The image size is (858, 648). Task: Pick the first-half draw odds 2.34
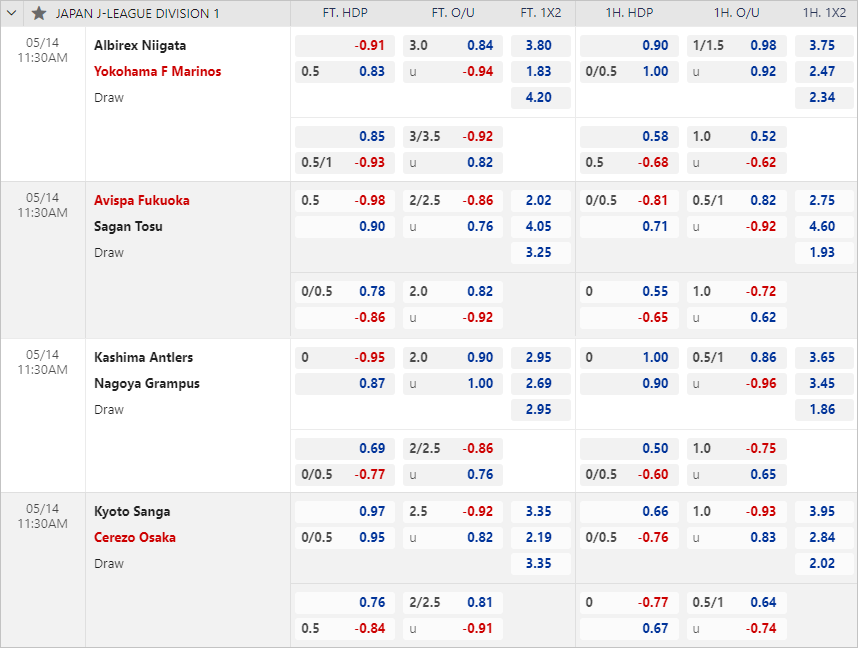pyautogui.click(x=824, y=97)
